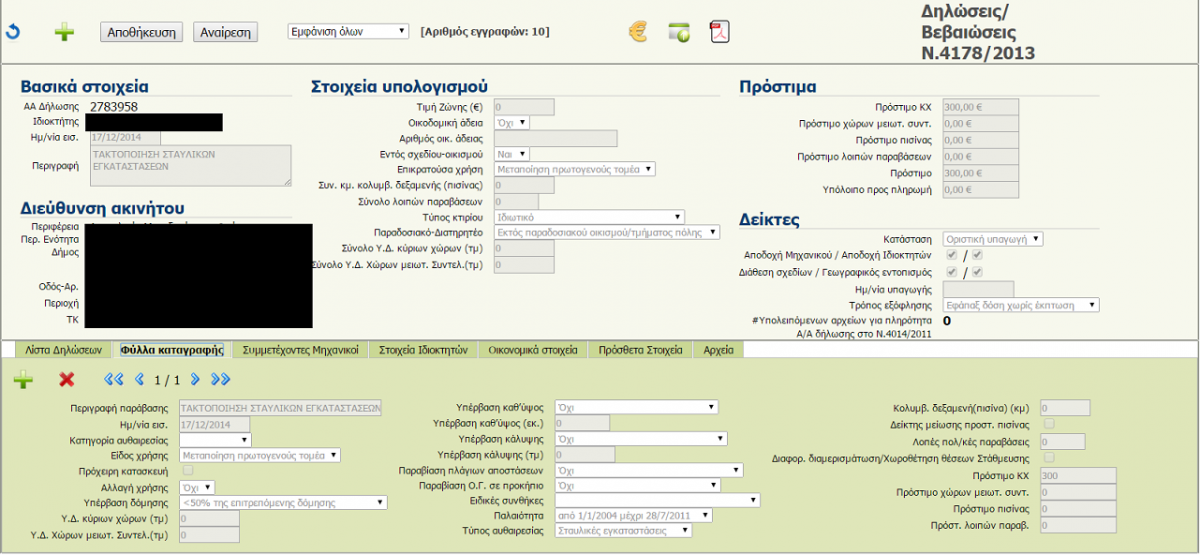Expand the Κατάσταση dropdown
1200x555 pixels.
[995, 239]
